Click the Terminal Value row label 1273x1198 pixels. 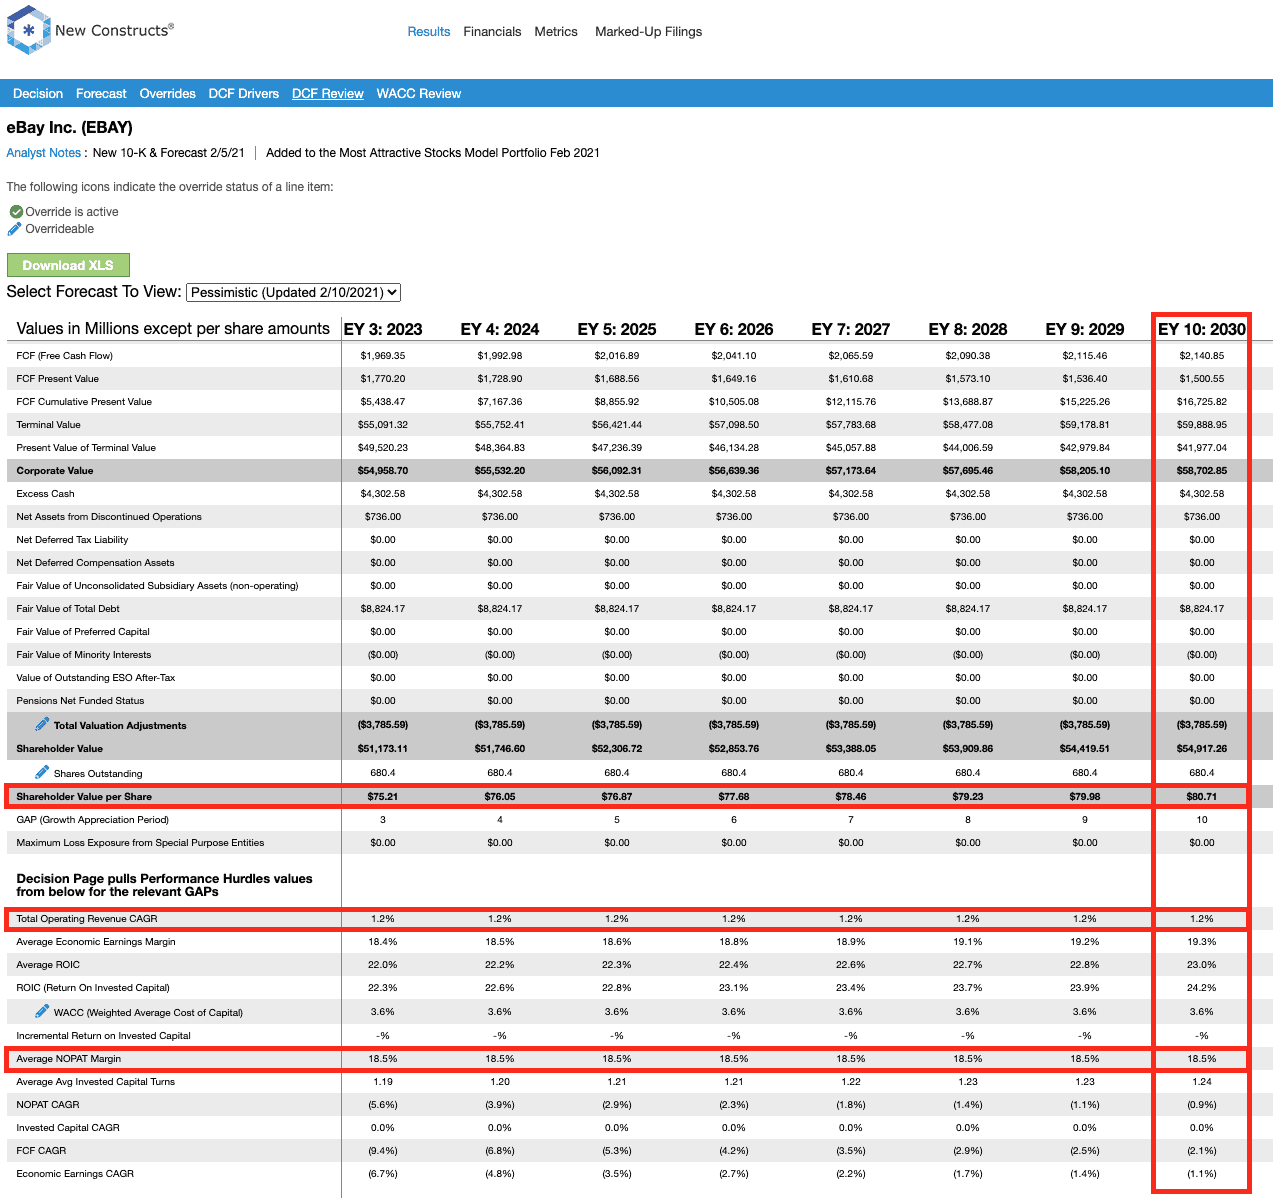[x=48, y=425]
